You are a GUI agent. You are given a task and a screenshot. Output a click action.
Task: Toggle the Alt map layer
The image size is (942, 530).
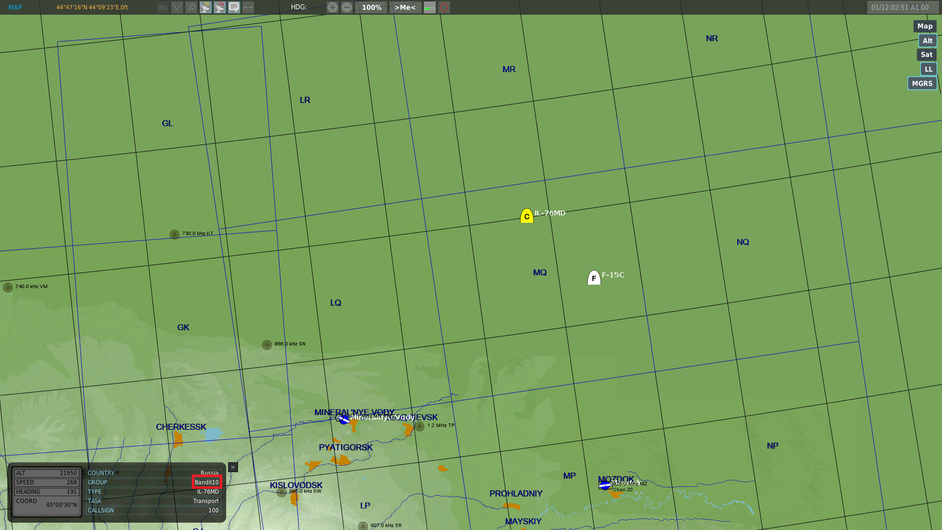pyautogui.click(x=927, y=41)
